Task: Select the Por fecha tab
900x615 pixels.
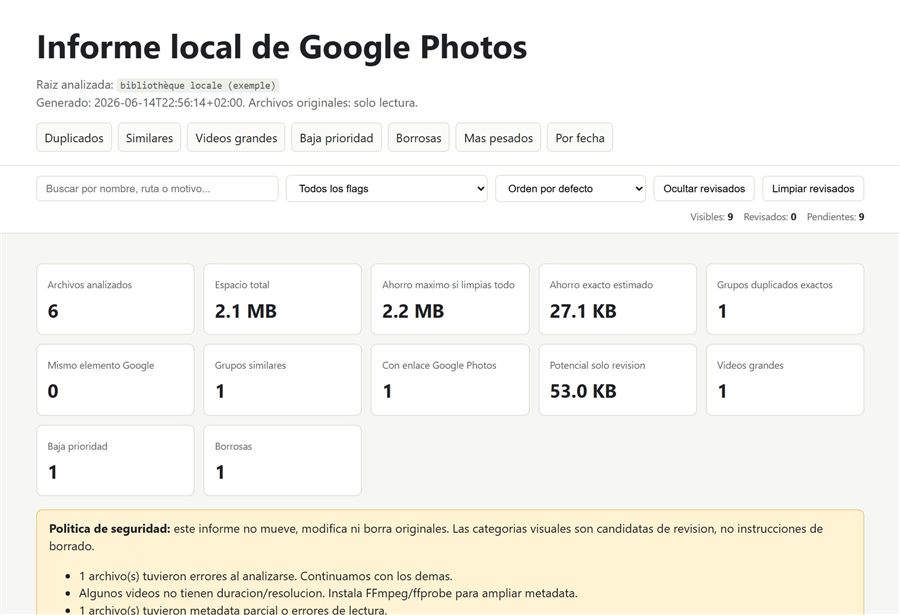Action: [x=580, y=138]
